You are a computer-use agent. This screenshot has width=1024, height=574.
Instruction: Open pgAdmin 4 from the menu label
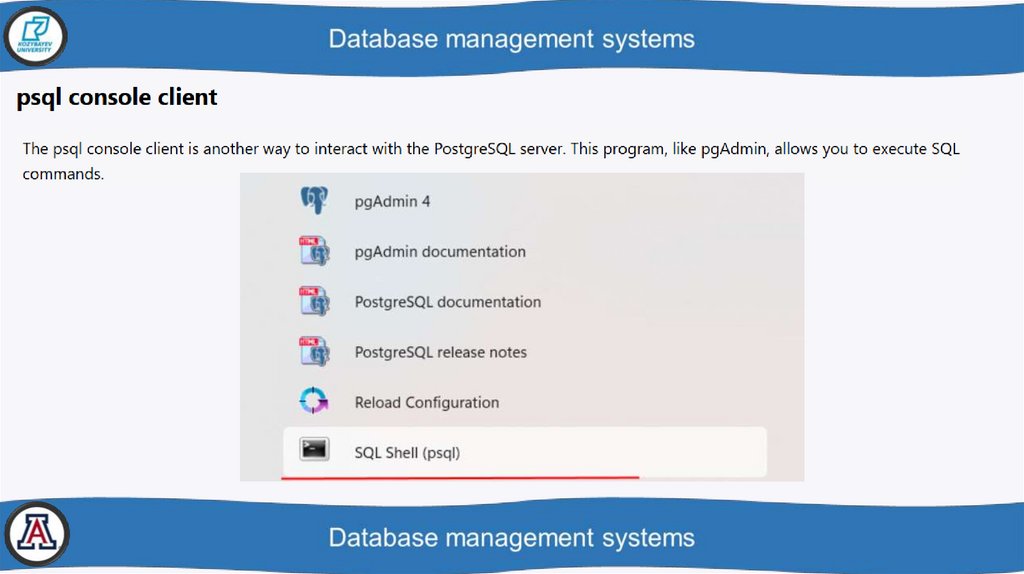(x=392, y=201)
